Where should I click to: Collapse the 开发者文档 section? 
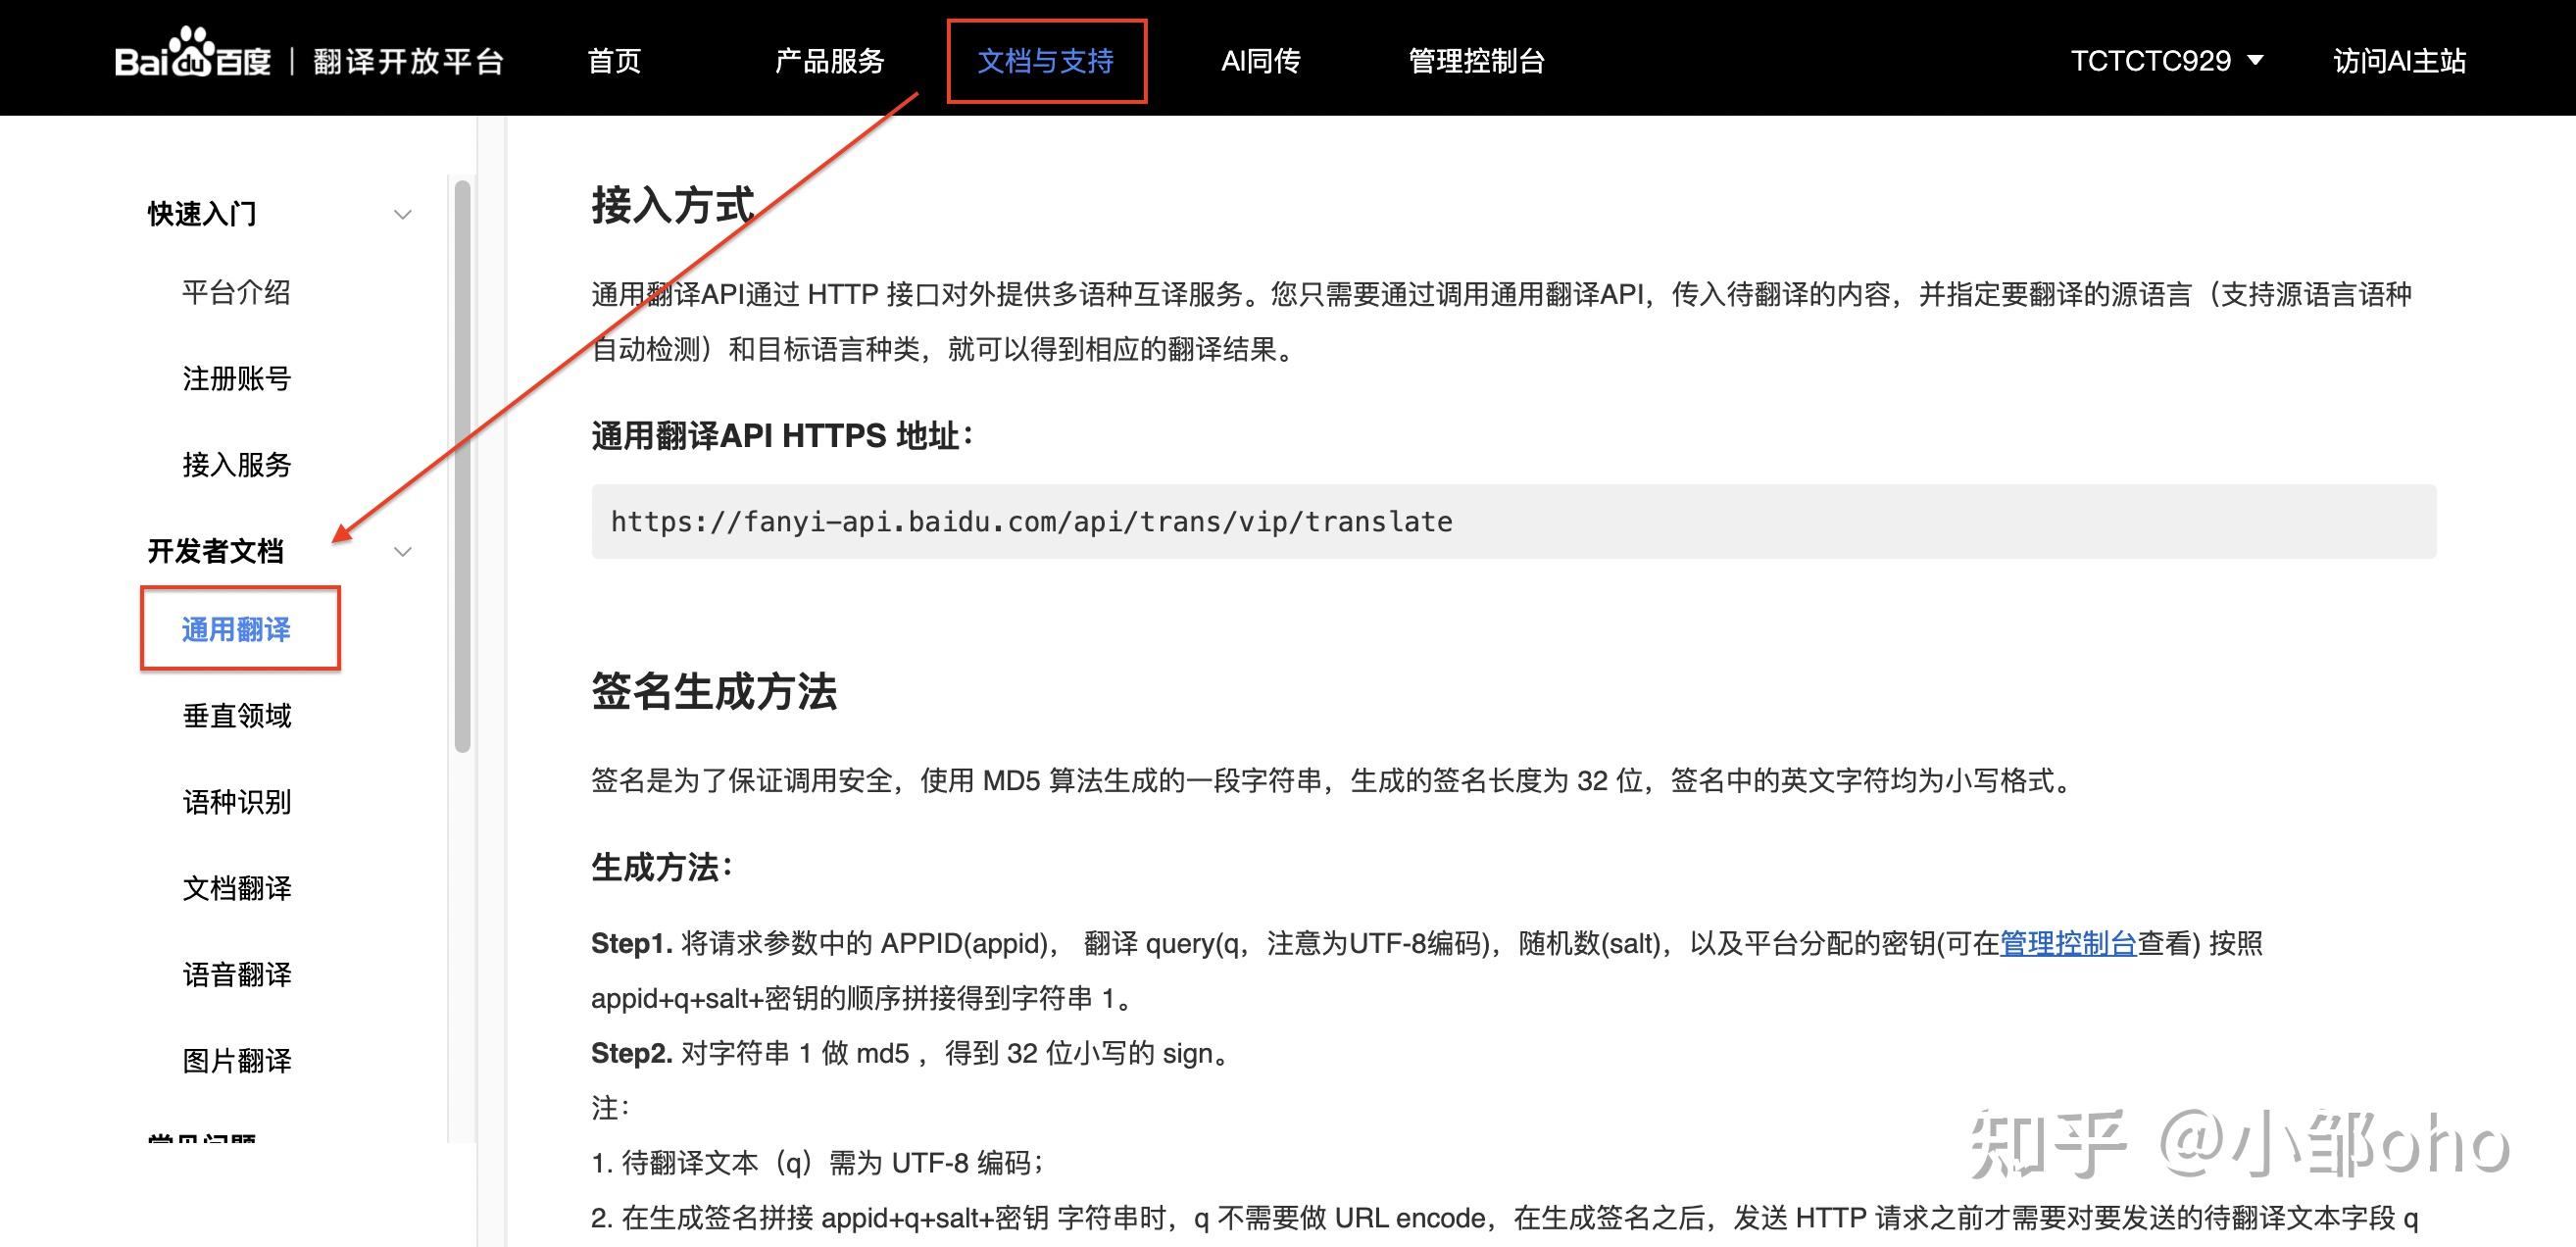(x=215, y=551)
